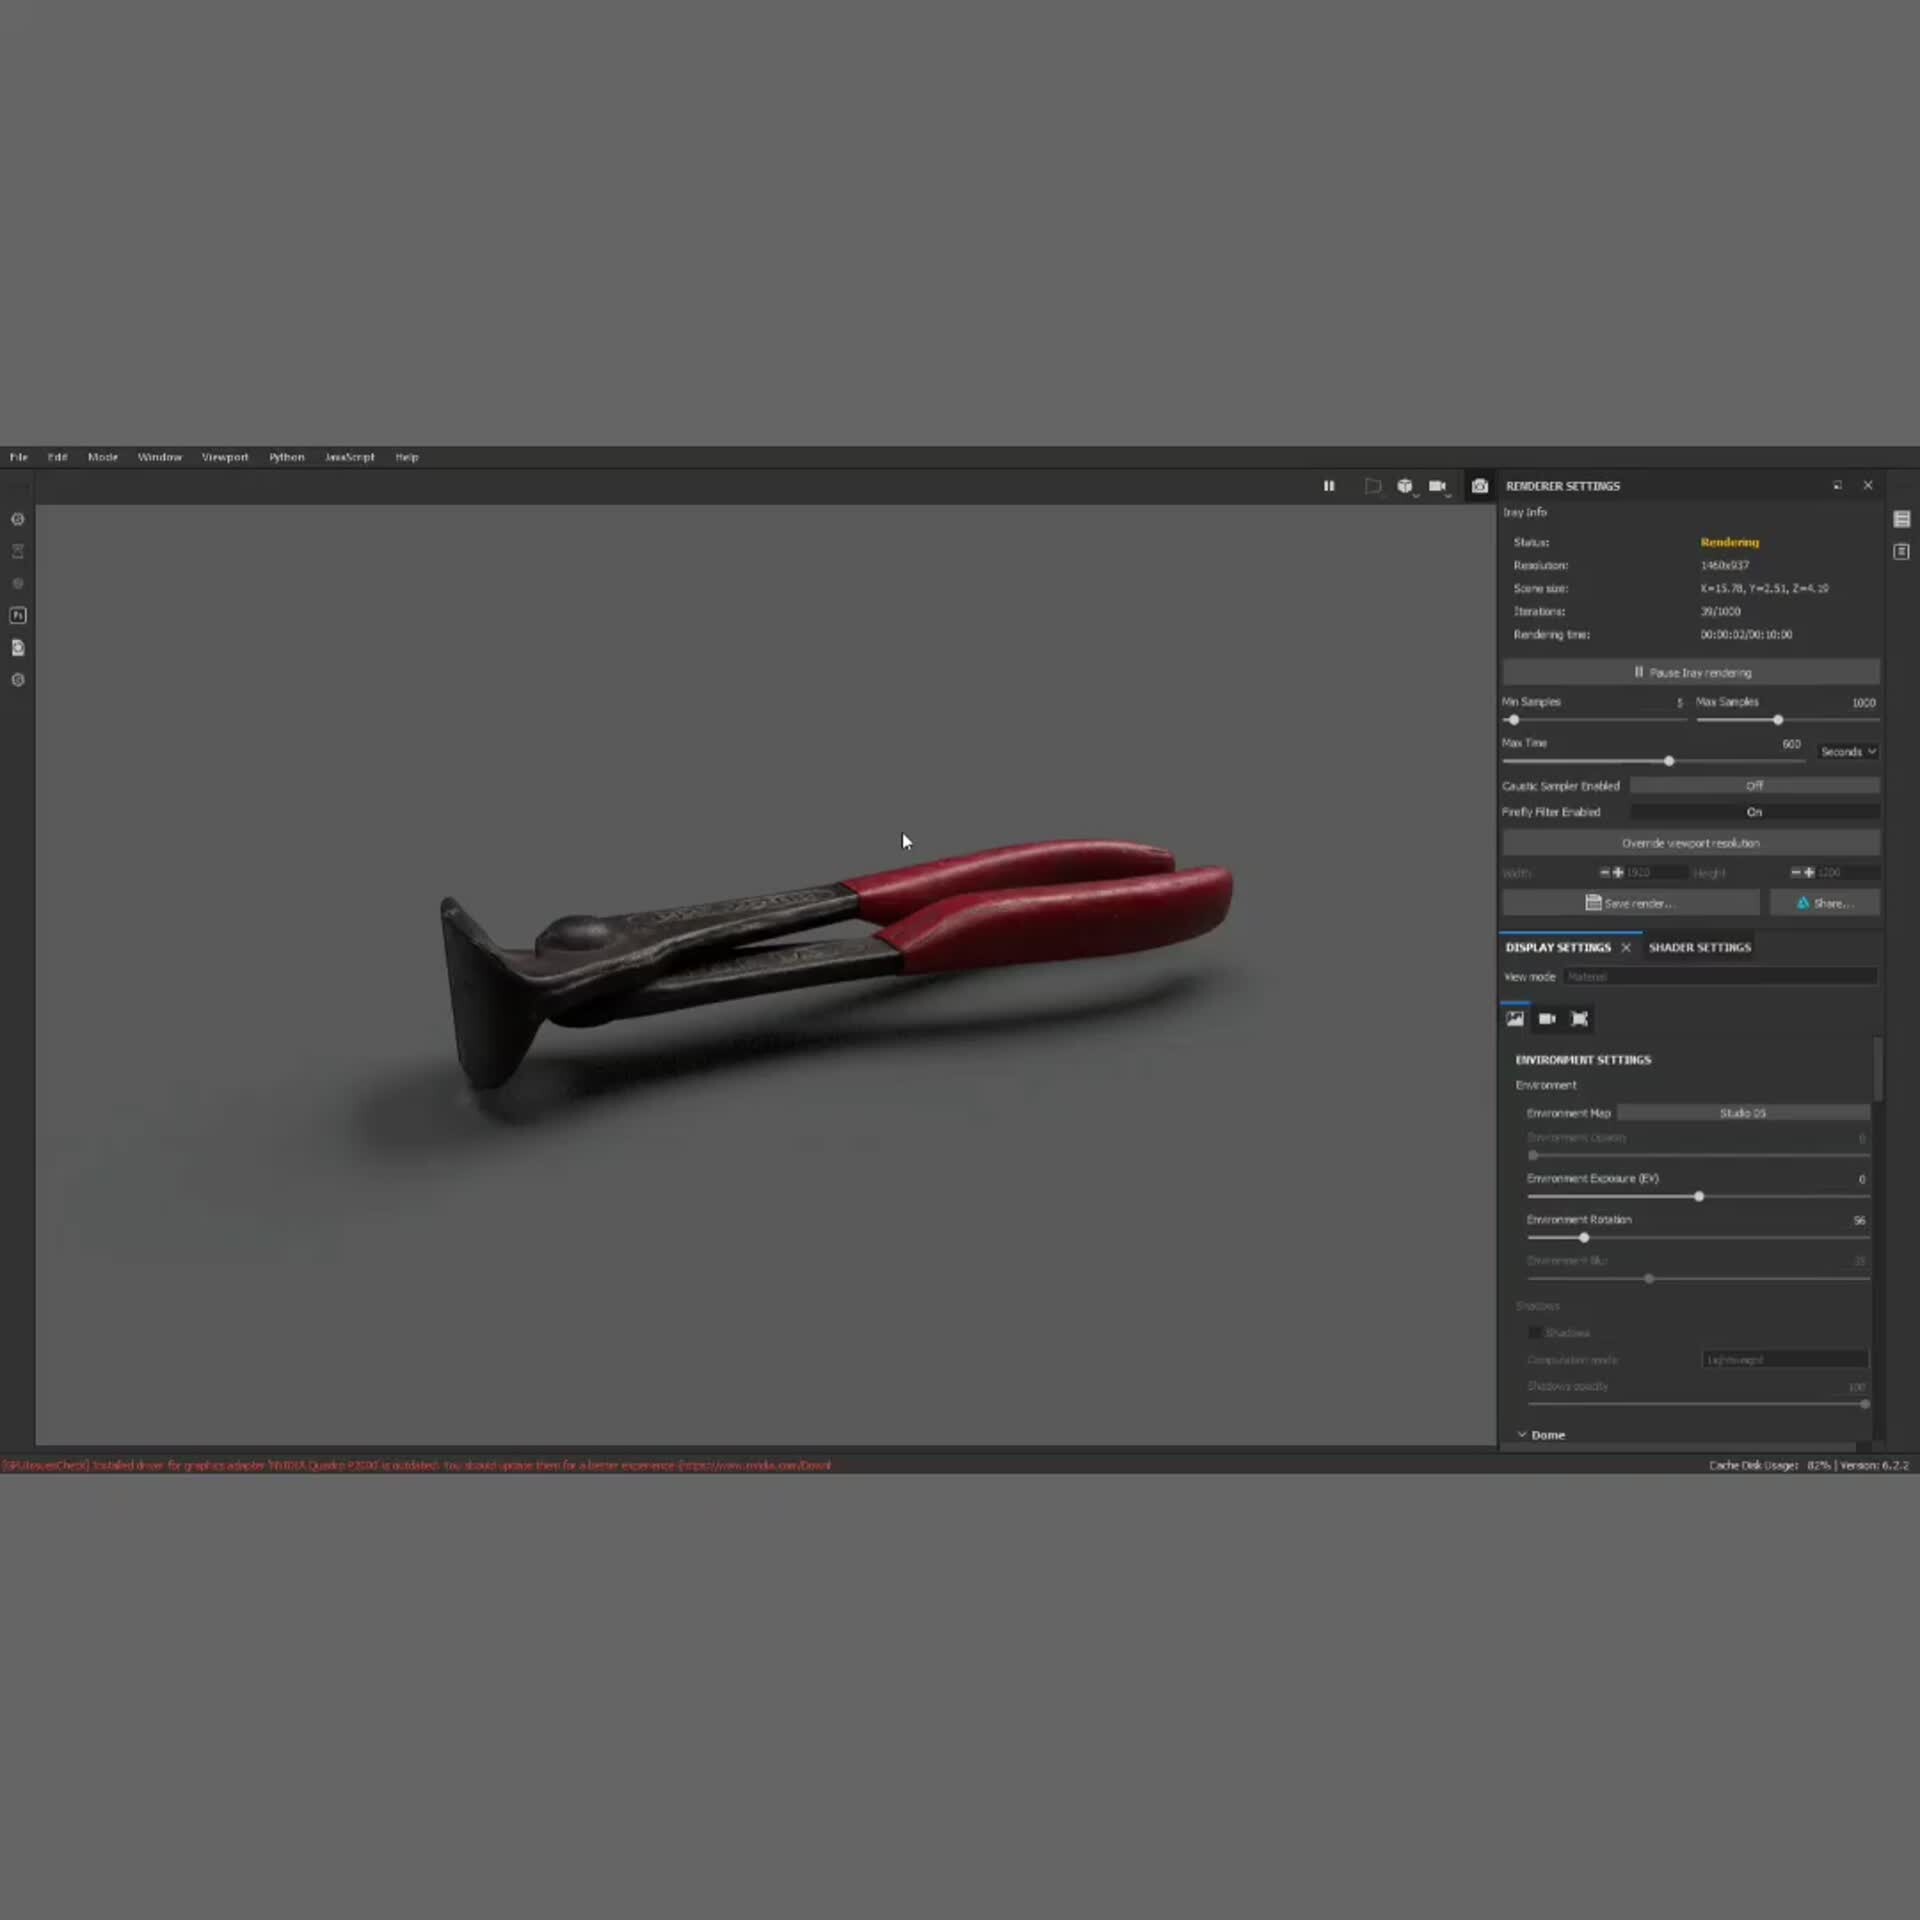1920x1920 pixels.
Task: Open the camera settings icon tab
Action: click(x=1547, y=1019)
